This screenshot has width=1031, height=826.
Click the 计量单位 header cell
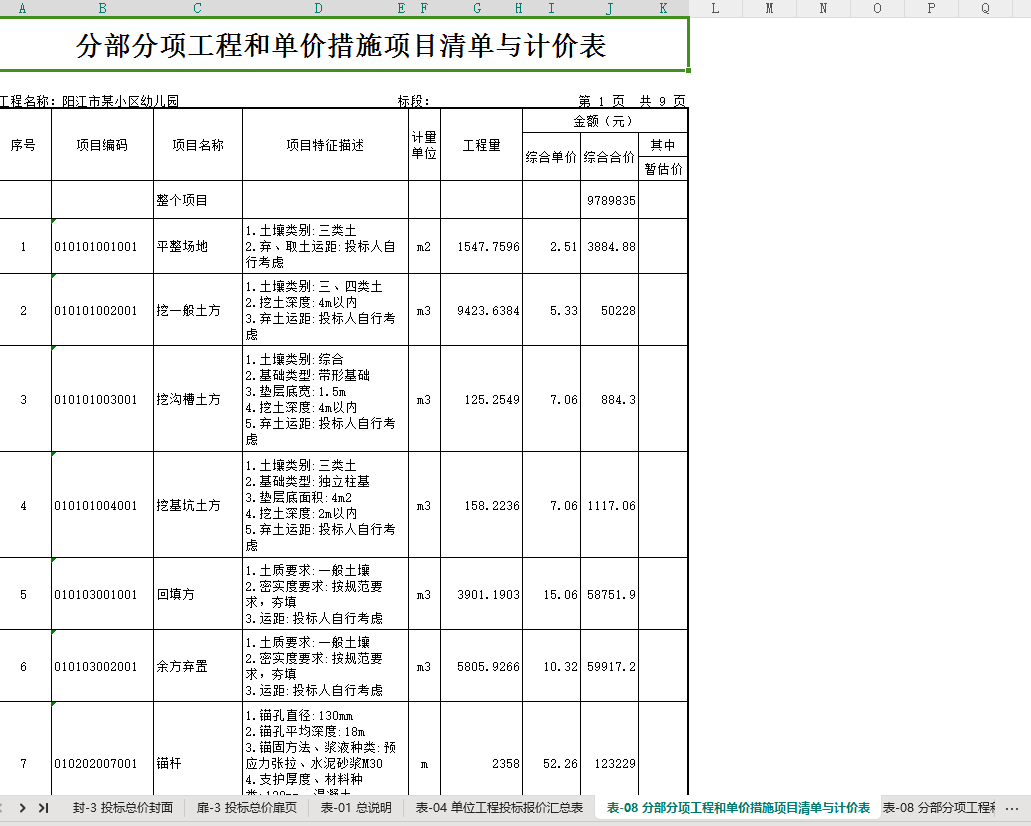click(x=424, y=145)
